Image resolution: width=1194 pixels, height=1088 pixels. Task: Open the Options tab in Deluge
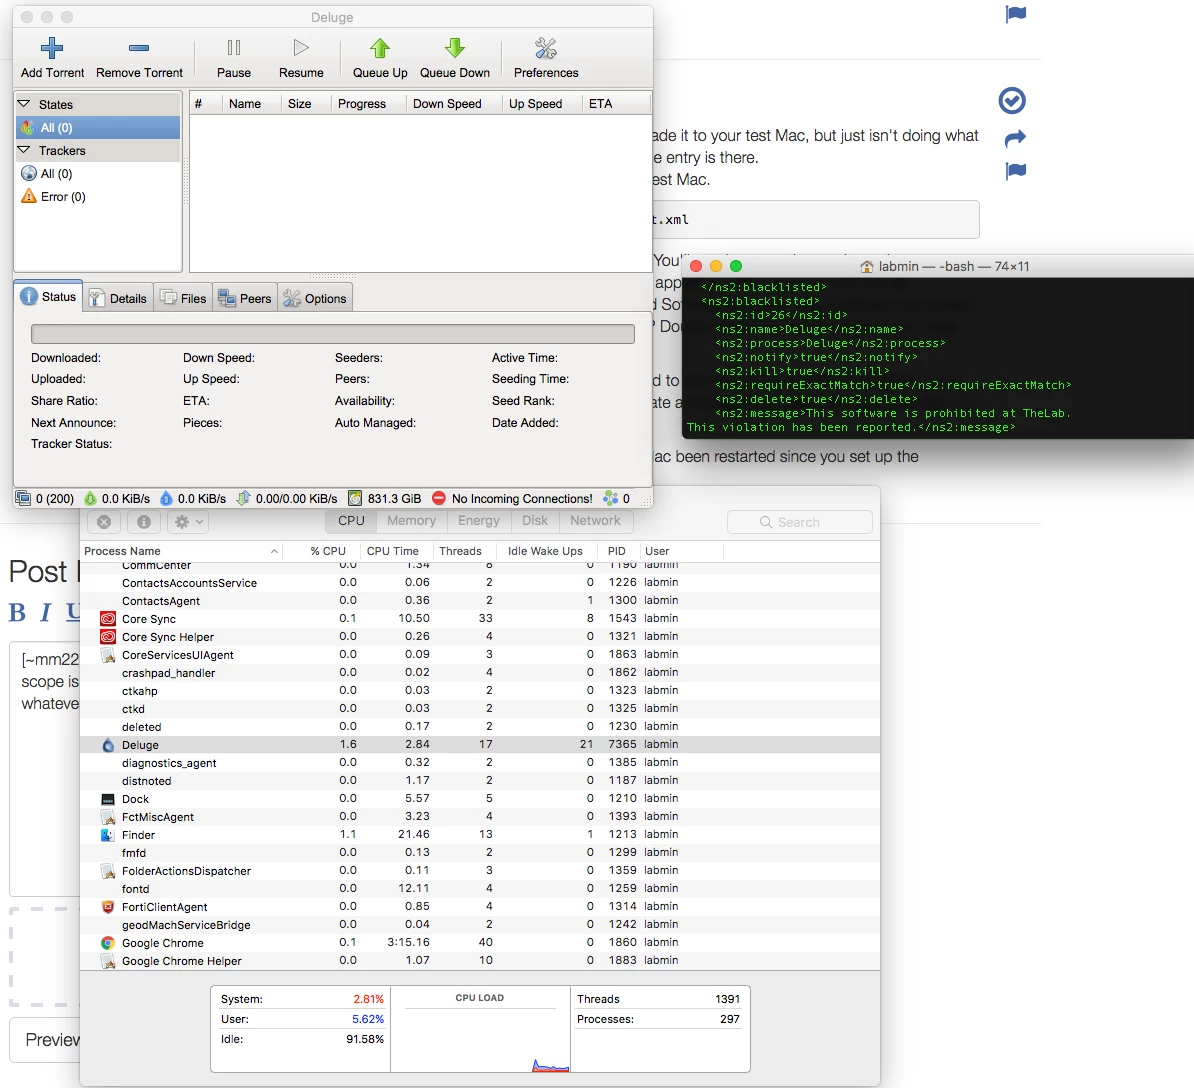pyautogui.click(x=314, y=298)
